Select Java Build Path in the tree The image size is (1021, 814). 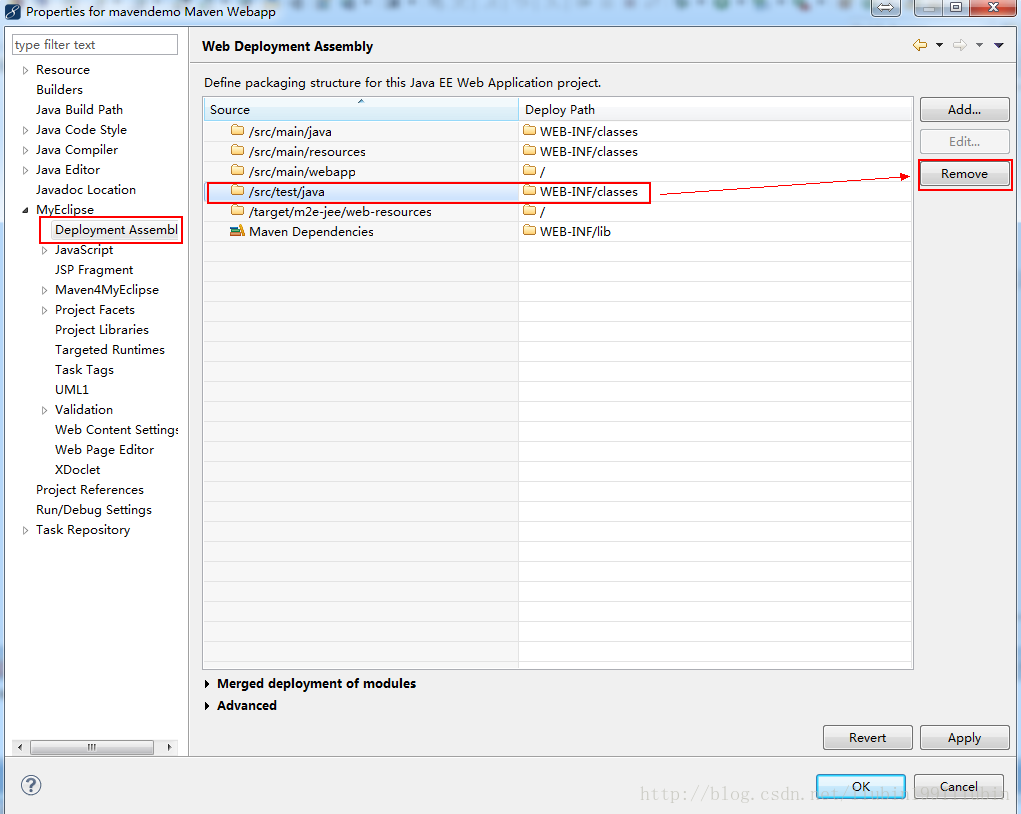pyautogui.click(x=79, y=109)
